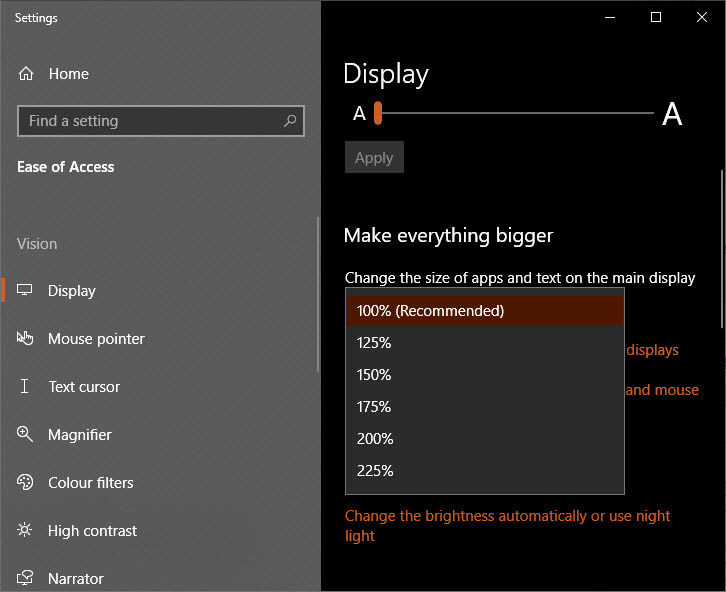This screenshot has height=592, width=726.
Task: Choose 125% from the scaling list
Action: coord(485,343)
